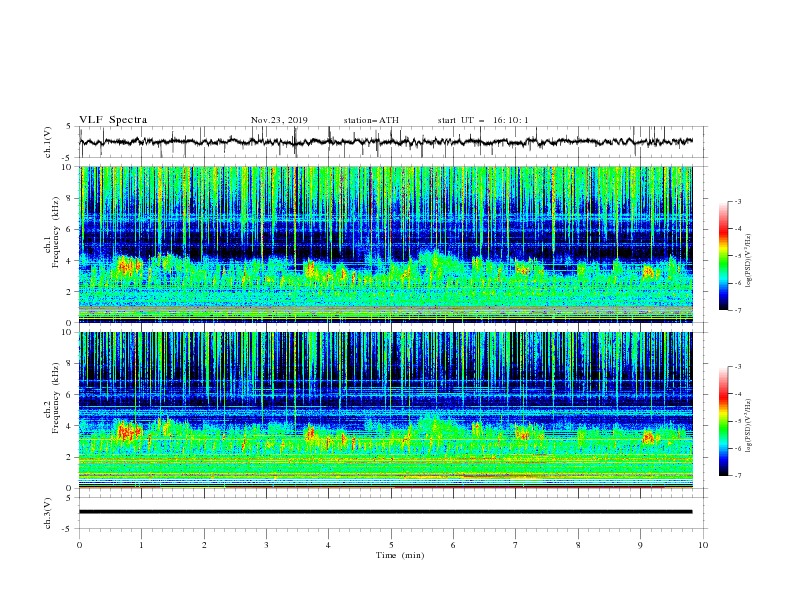Screen dimensions: 792x612
Task: Click ch.2 frequency tick label '4'
Action: (71, 426)
